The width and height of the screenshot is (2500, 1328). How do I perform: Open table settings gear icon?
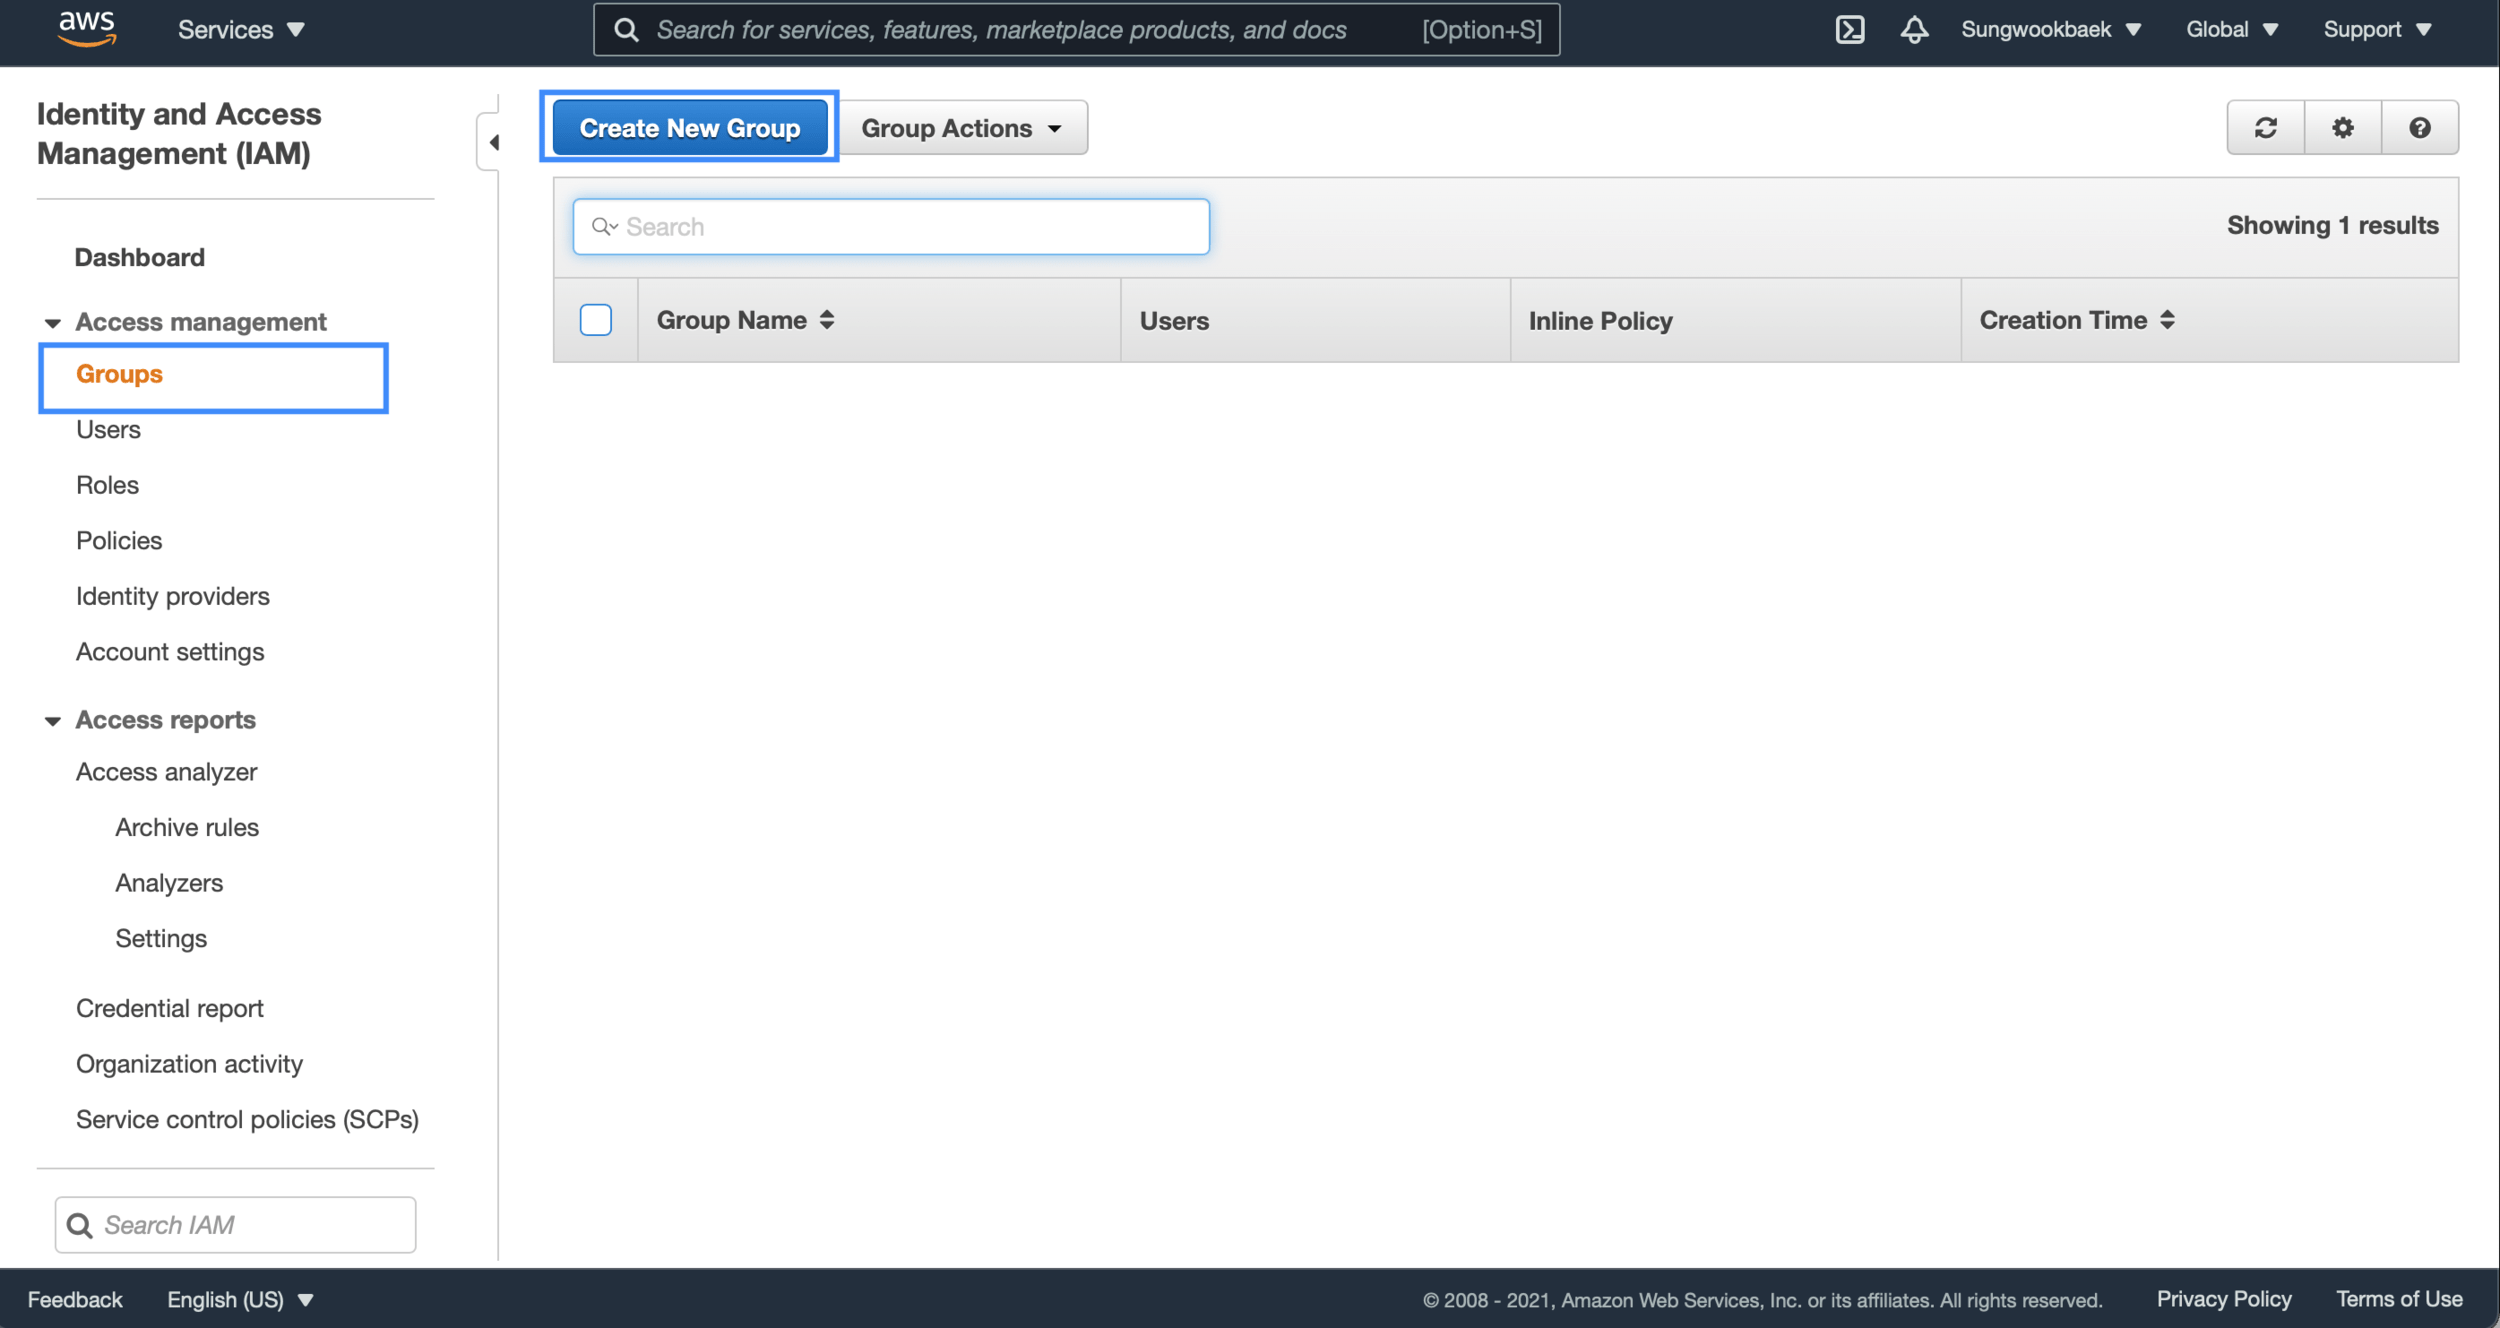pos(2342,128)
